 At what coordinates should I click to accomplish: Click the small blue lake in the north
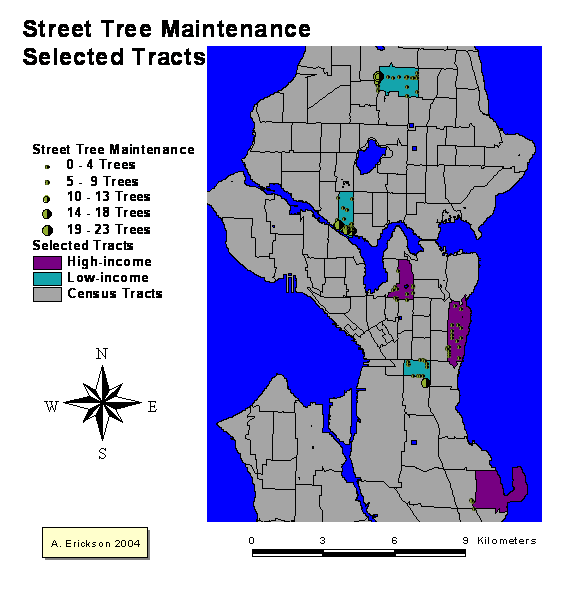[x=371, y=156]
